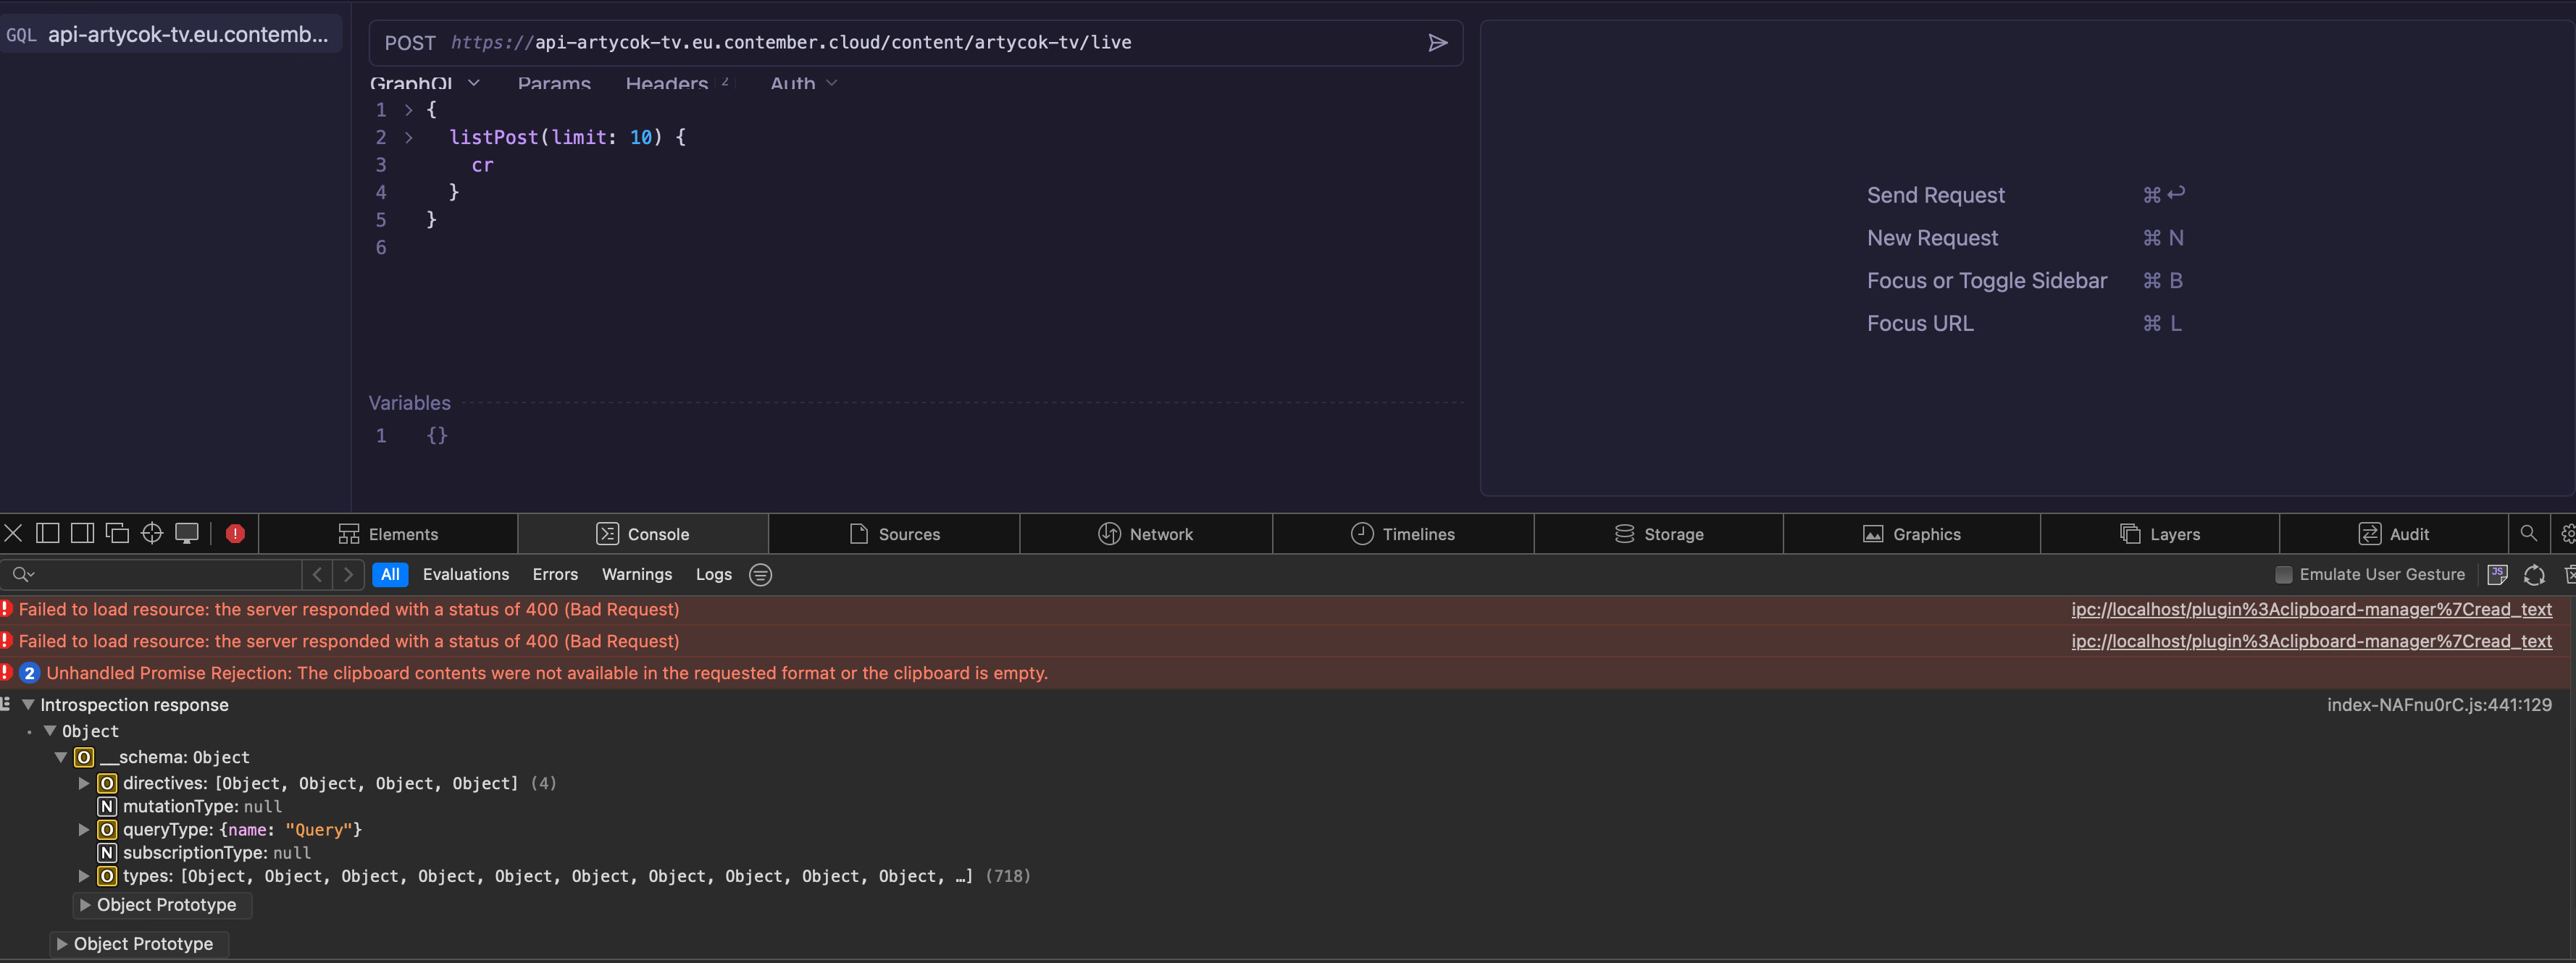Filter console to Logs only
The image size is (2576, 963).
714,574
